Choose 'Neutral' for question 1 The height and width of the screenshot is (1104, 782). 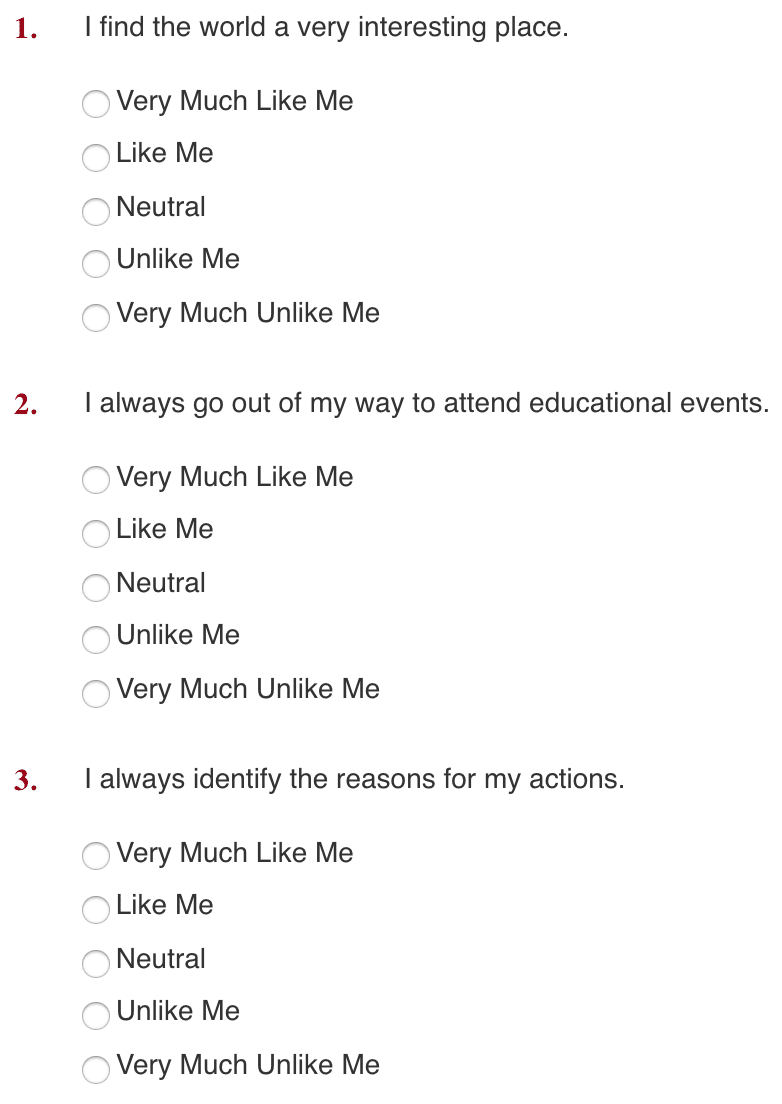(96, 211)
